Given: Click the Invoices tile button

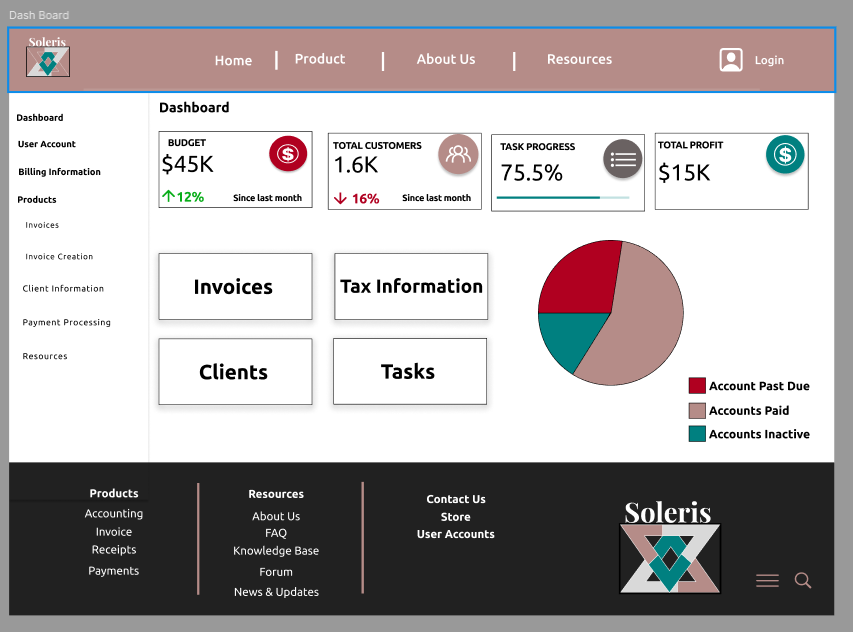Looking at the screenshot, I should [236, 287].
